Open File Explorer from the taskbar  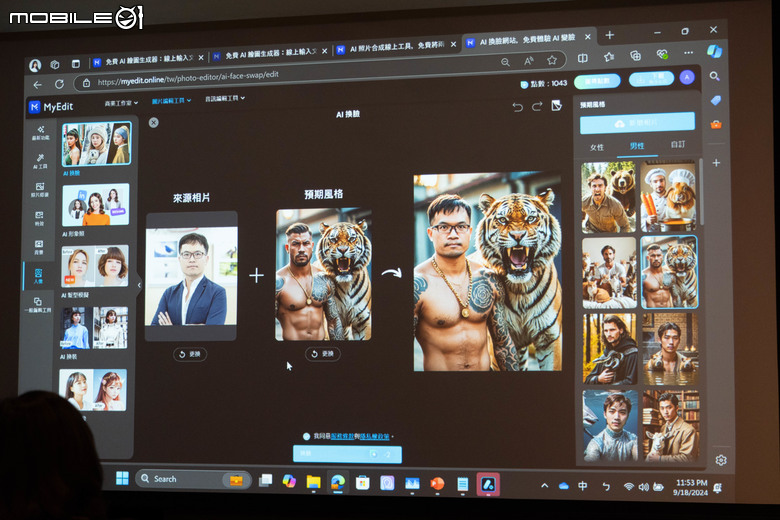tap(313, 482)
